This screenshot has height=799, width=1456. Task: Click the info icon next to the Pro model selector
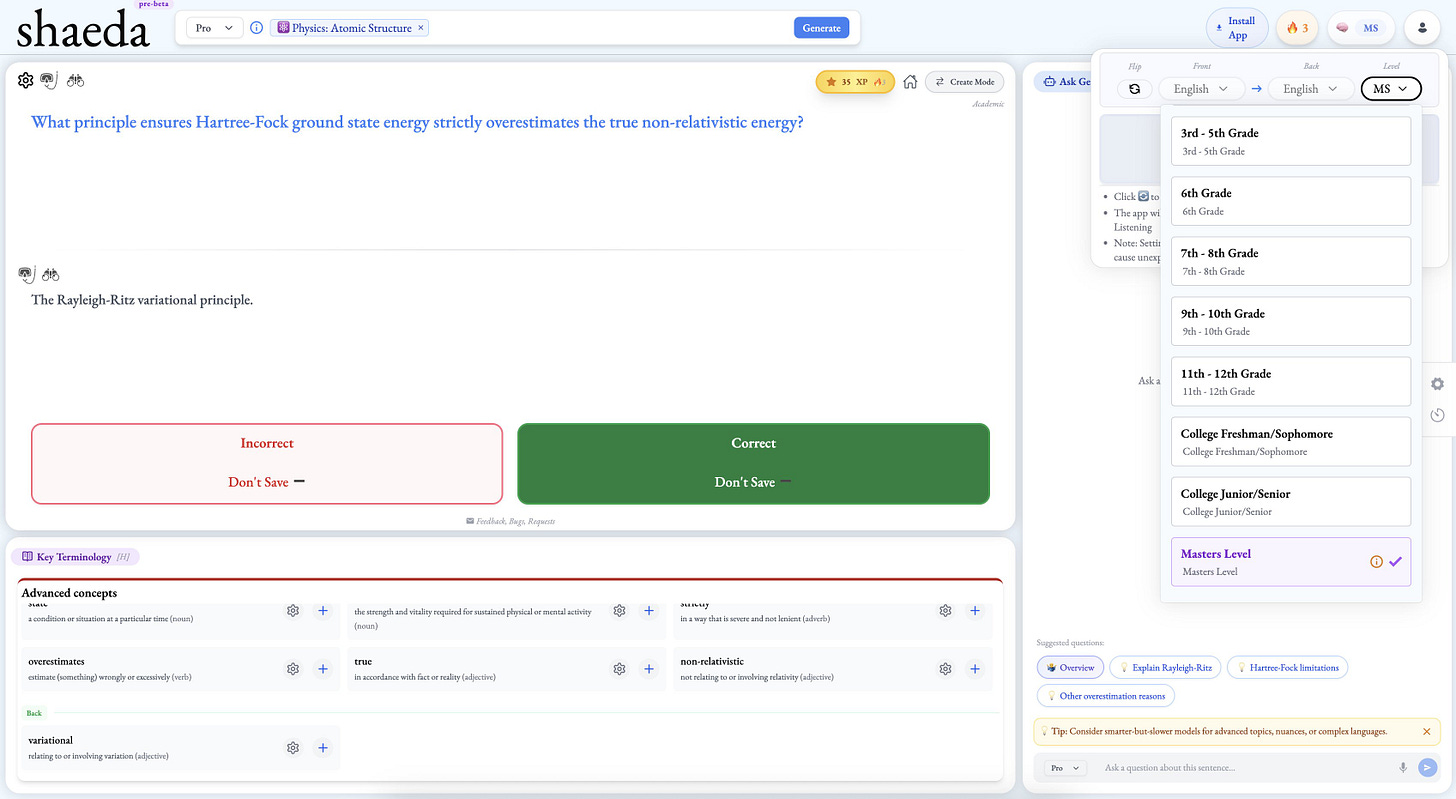click(x=257, y=28)
